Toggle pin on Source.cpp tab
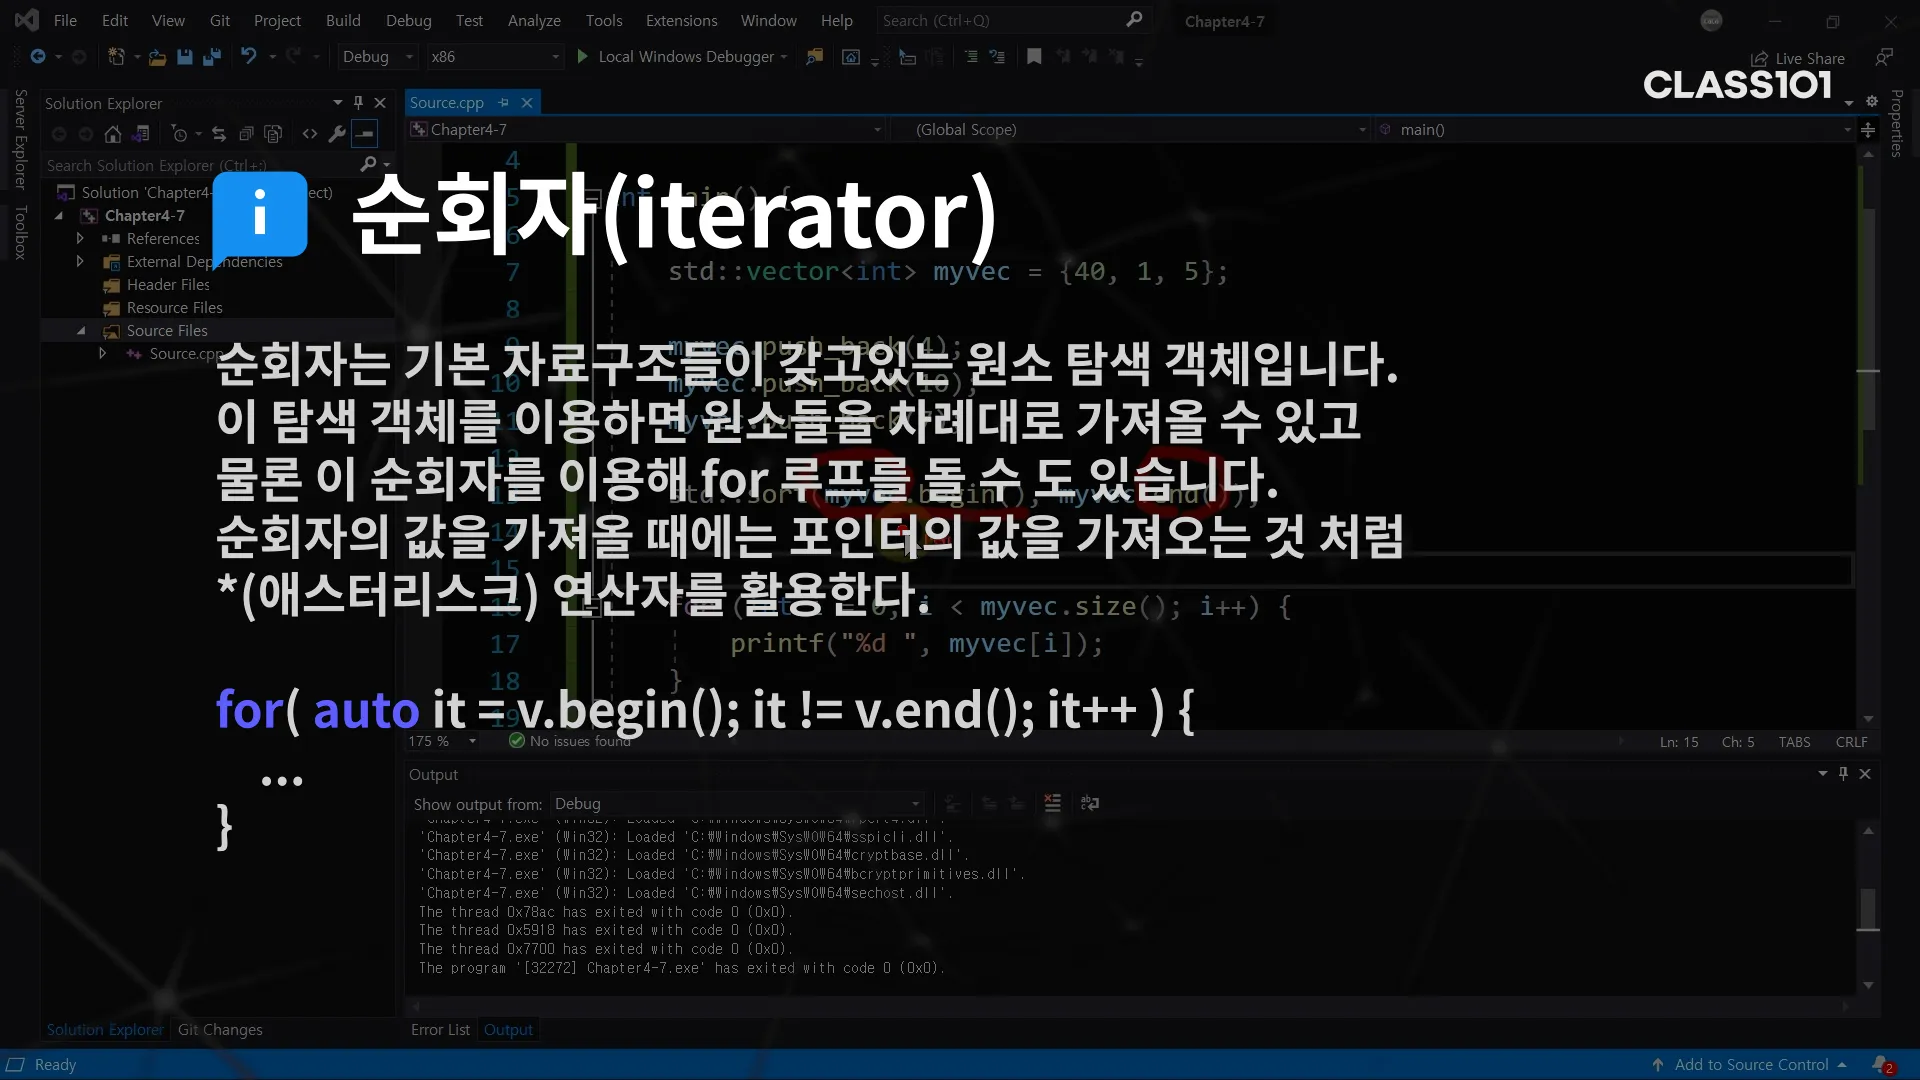 (504, 103)
